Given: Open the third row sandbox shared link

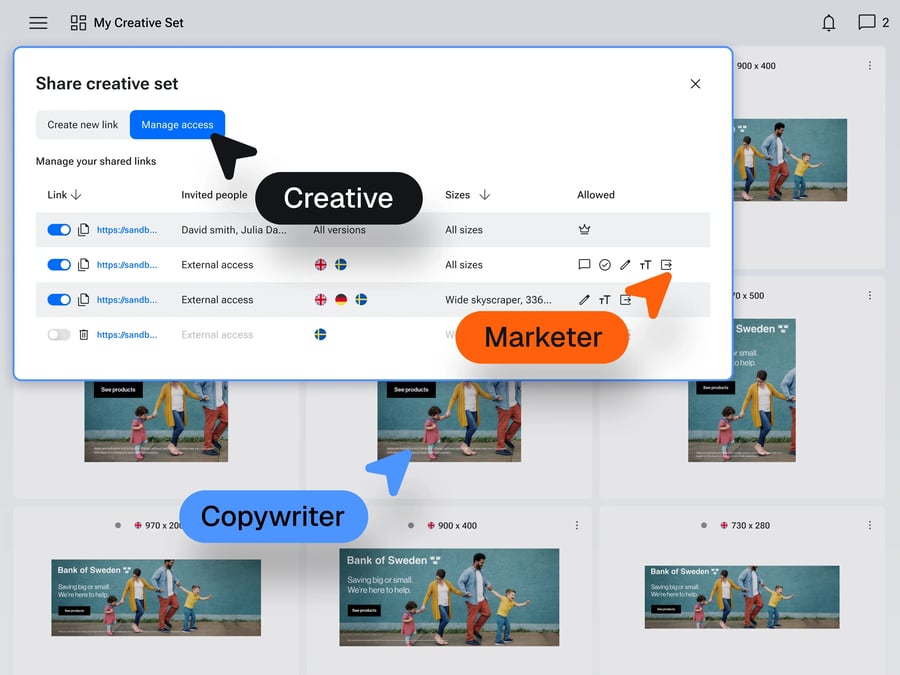Looking at the screenshot, I should click(127, 300).
